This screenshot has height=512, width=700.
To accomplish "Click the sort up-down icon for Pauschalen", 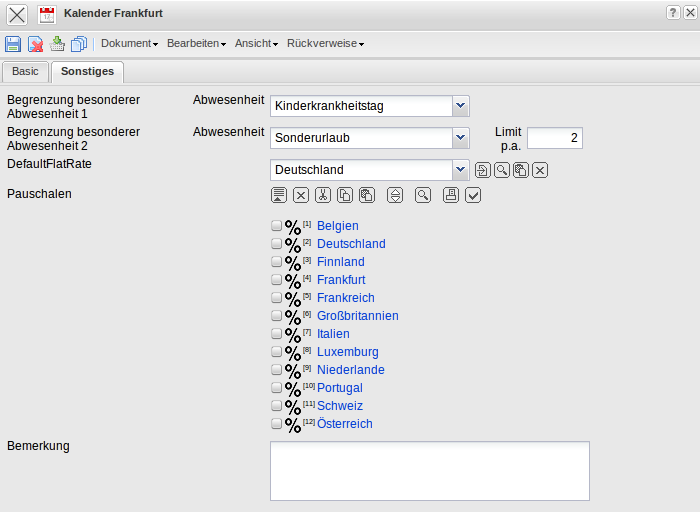I will [395, 195].
